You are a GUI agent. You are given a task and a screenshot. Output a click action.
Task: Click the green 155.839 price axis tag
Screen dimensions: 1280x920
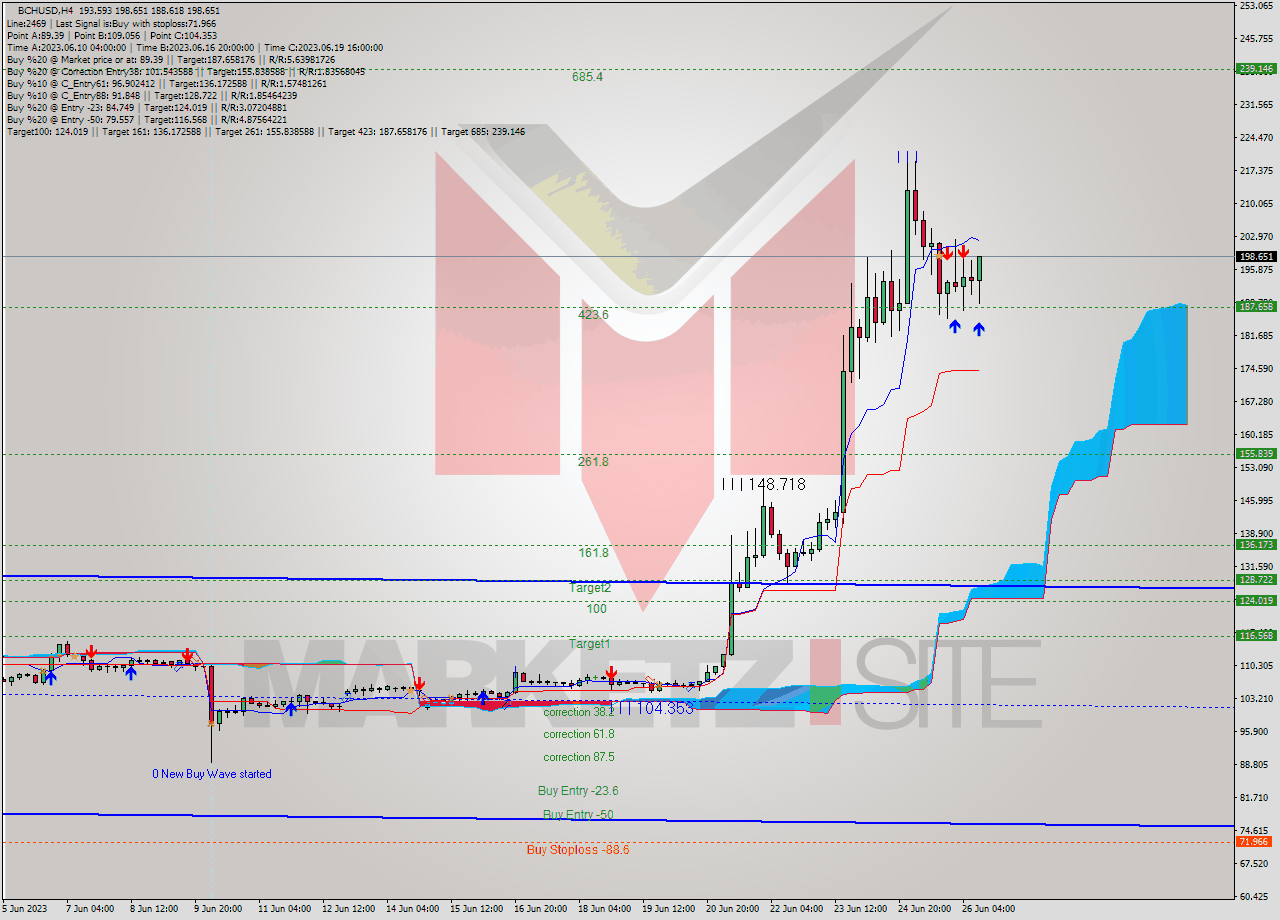pyautogui.click(x=1256, y=454)
